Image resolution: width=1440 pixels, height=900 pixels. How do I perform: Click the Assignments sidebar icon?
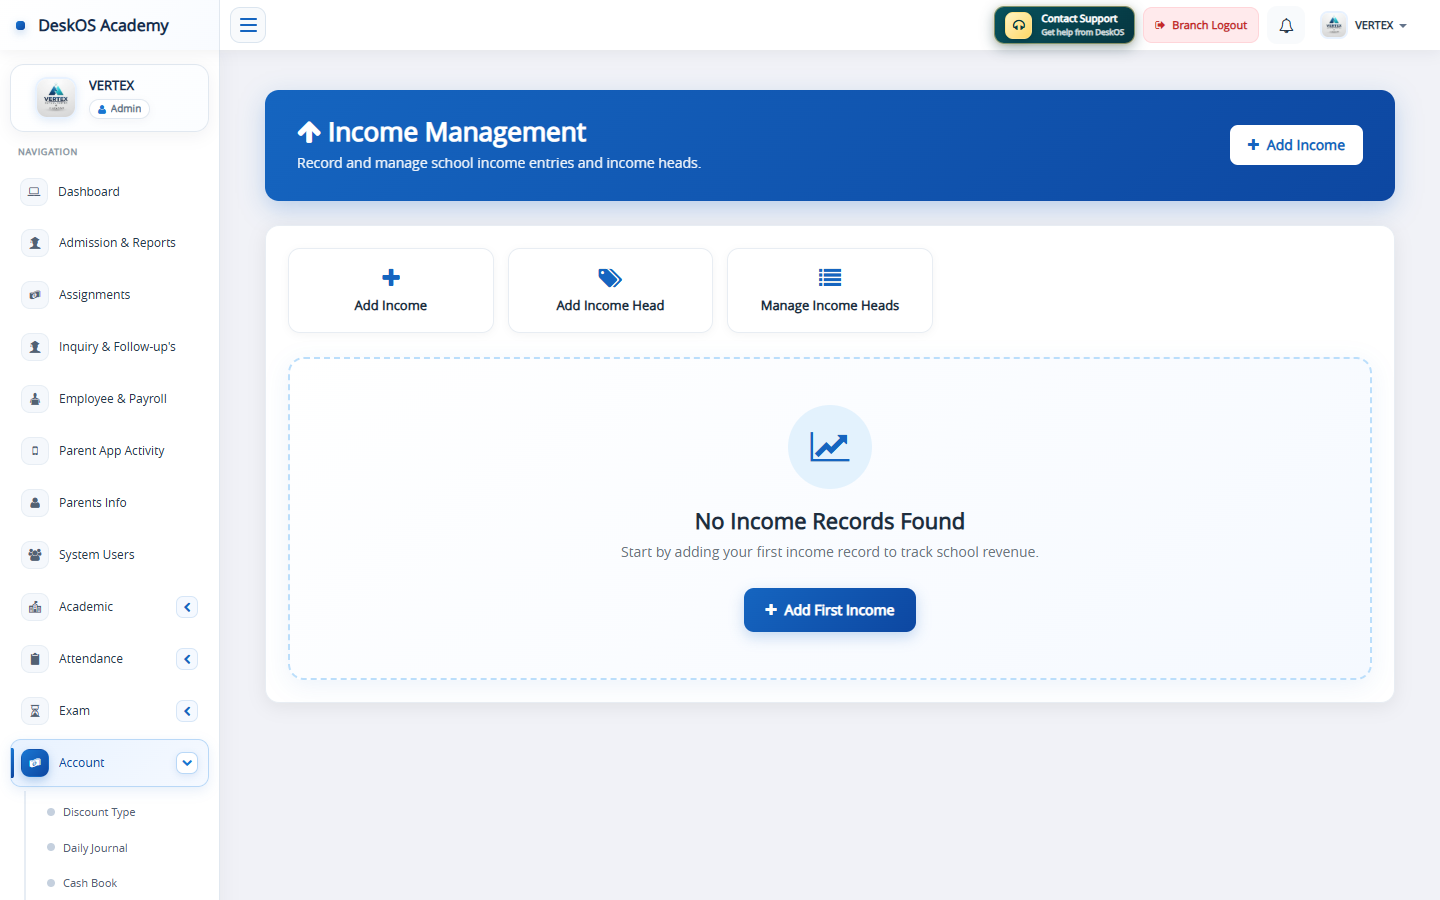coord(35,295)
